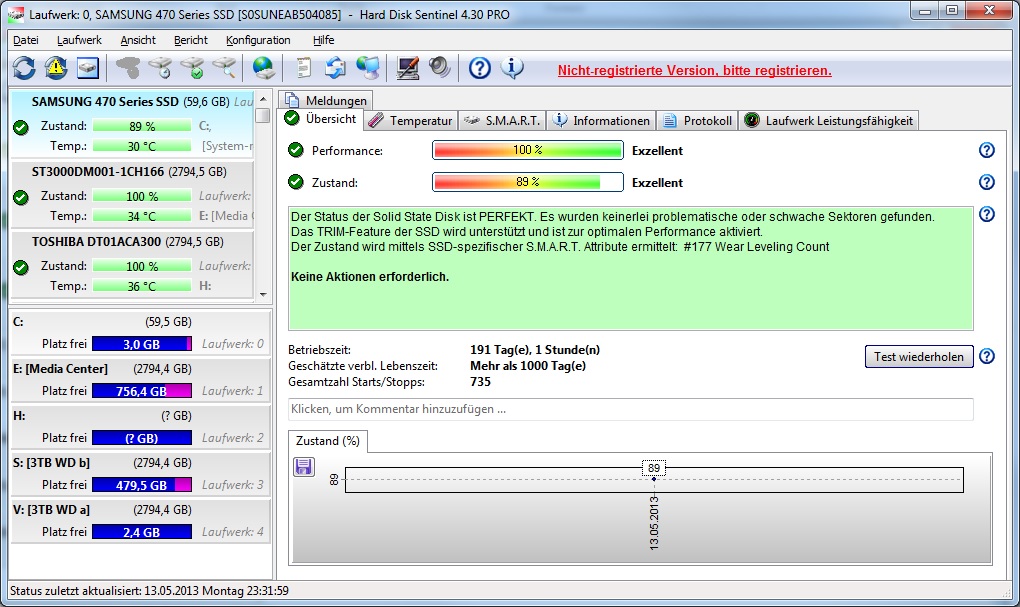Open the Konfiguration menu
The width and height of the screenshot is (1020, 607).
pyautogui.click(x=258, y=40)
